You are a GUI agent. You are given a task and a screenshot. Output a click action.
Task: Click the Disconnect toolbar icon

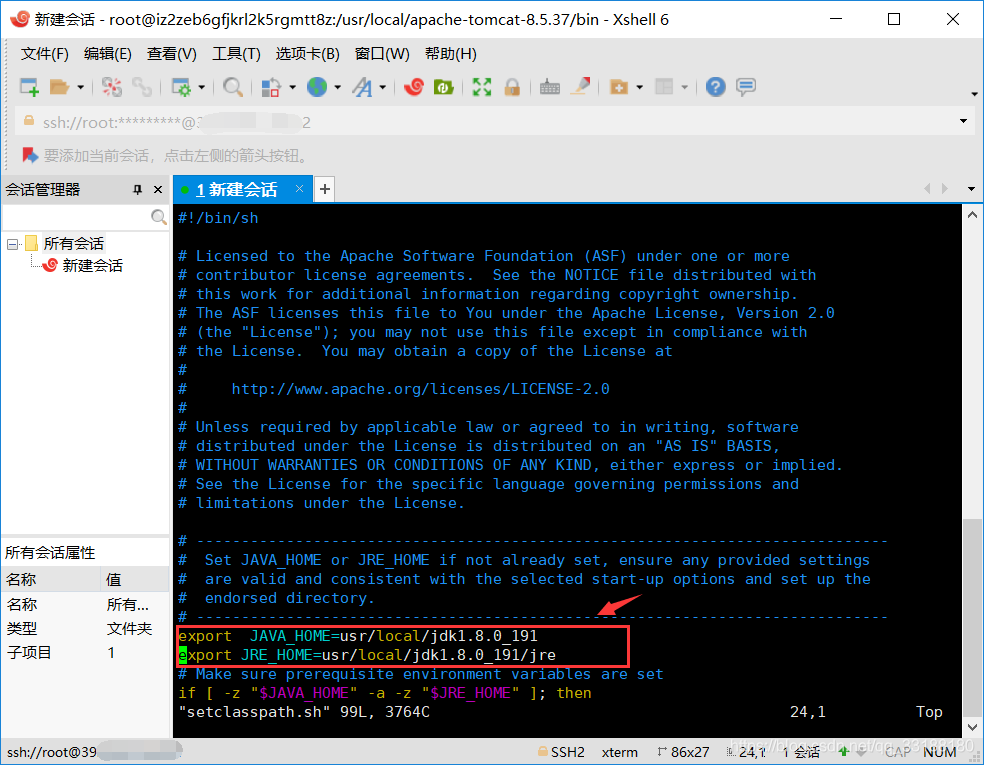click(x=112, y=87)
